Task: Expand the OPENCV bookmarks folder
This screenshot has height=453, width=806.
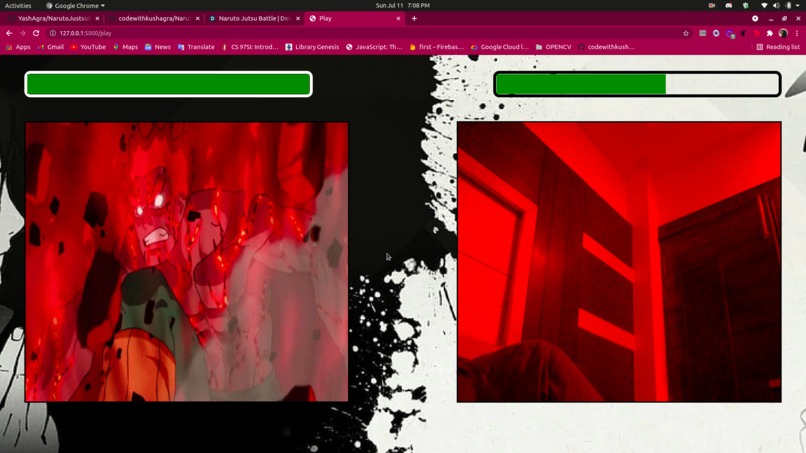Action: tap(553, 47)
